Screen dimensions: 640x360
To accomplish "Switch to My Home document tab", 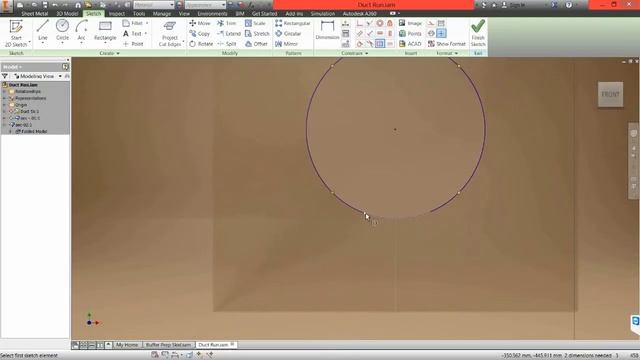I will coord(127,345).
